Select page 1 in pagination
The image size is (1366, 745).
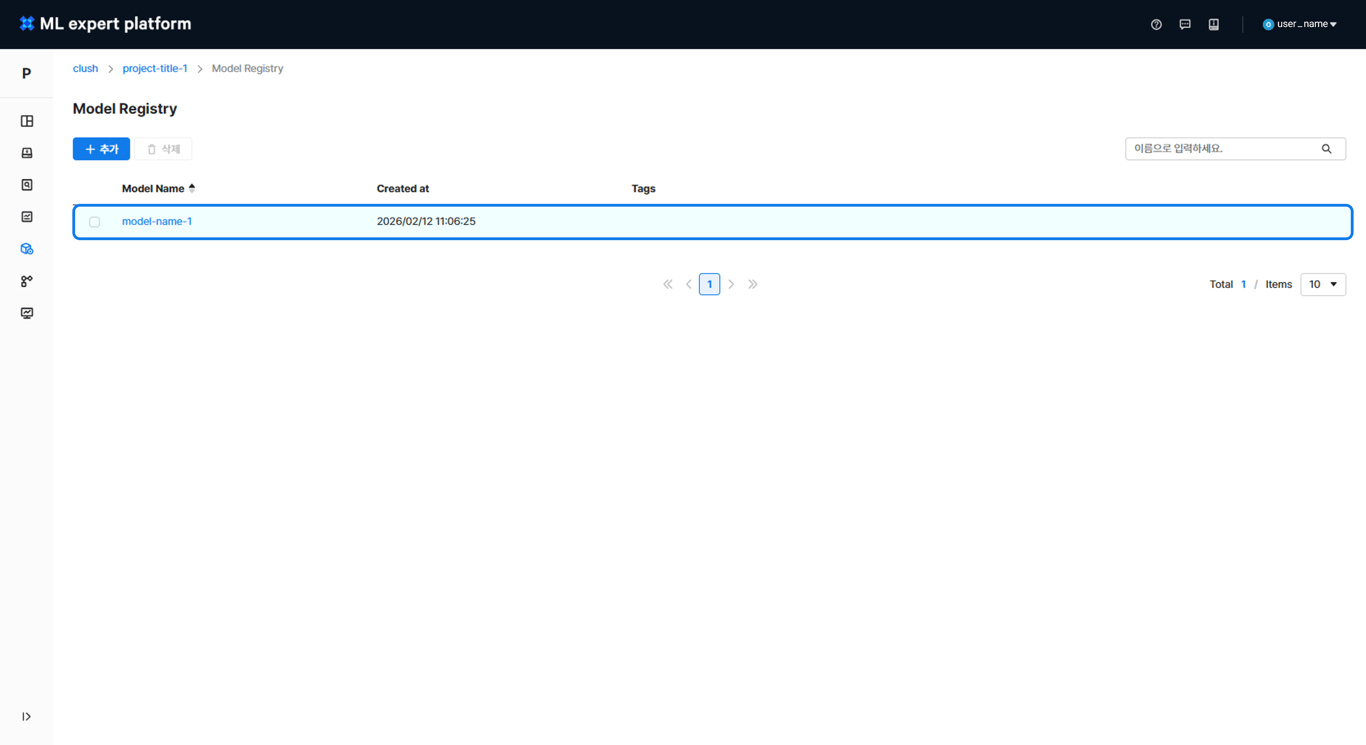tap(709, 284)
